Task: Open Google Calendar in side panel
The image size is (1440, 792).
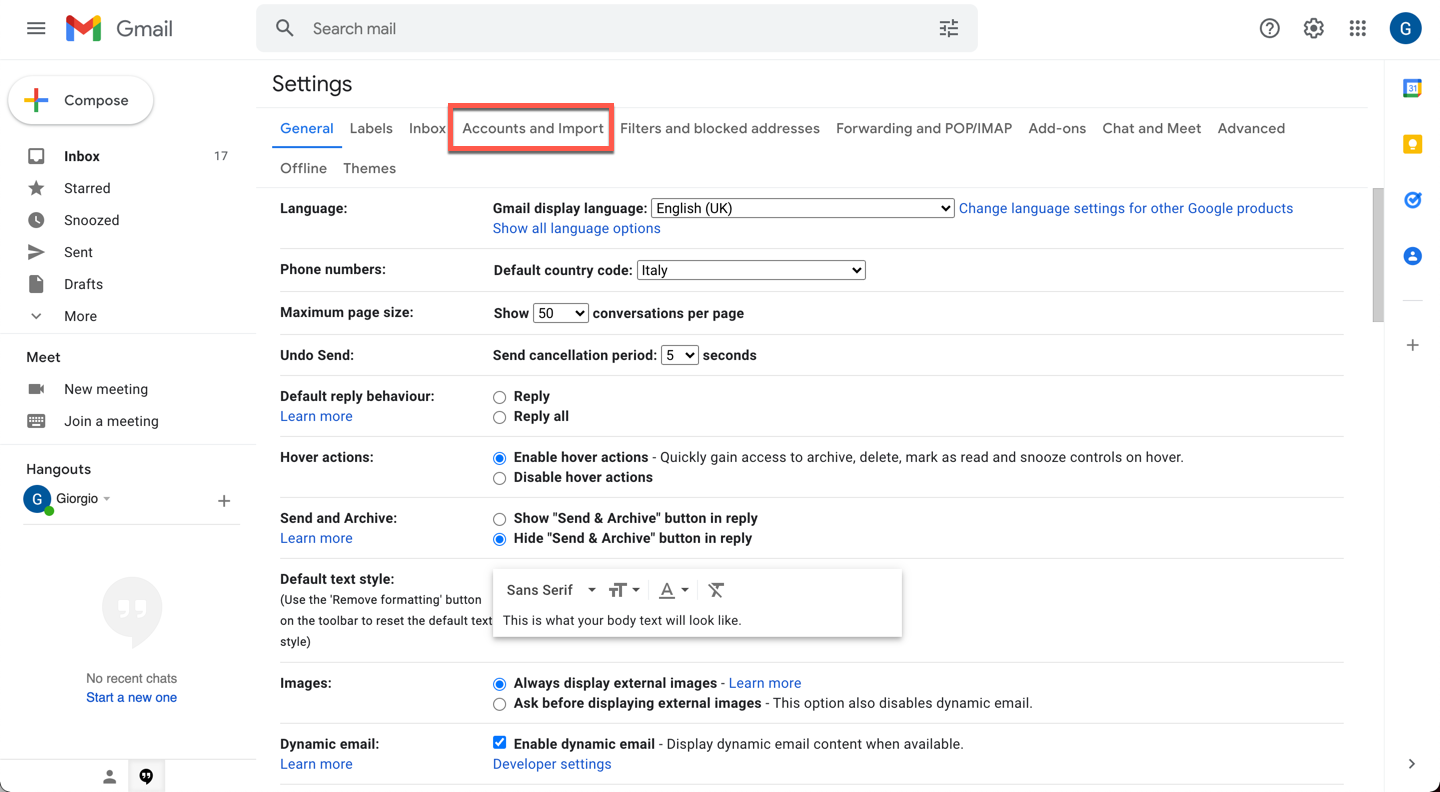Action: (x=1412, y=88)
